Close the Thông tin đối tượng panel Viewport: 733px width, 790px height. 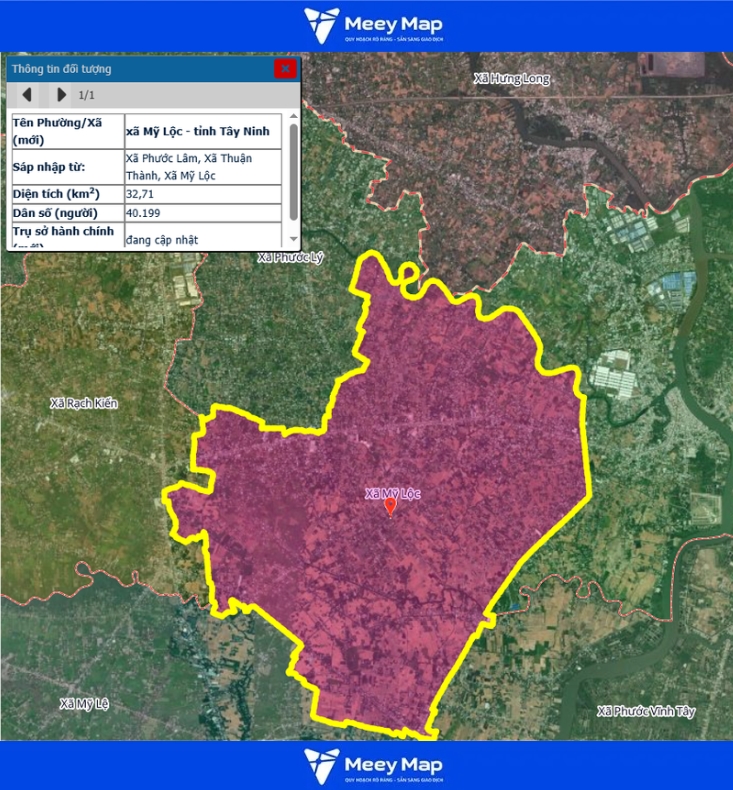pos(285,69)
